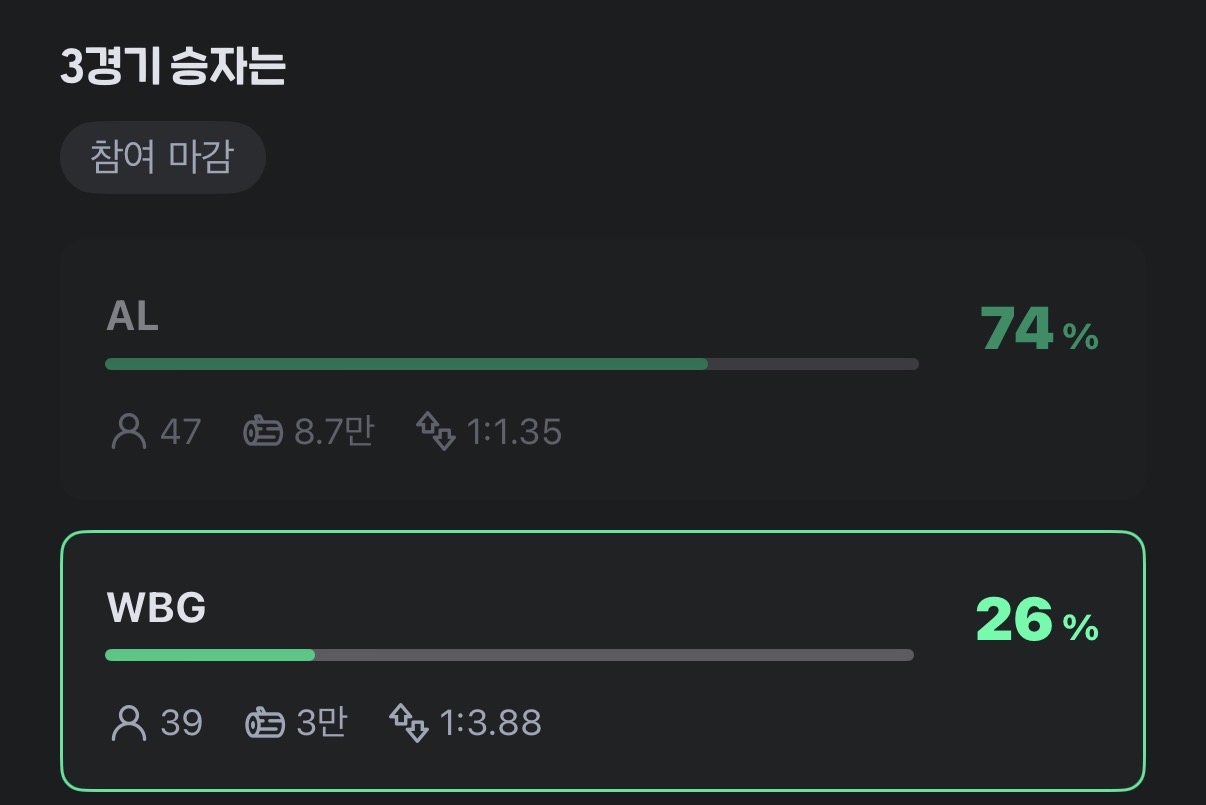Click the log points icon beside 8.7만
The height and width of the screenshot is (805, 1206).
263,432
